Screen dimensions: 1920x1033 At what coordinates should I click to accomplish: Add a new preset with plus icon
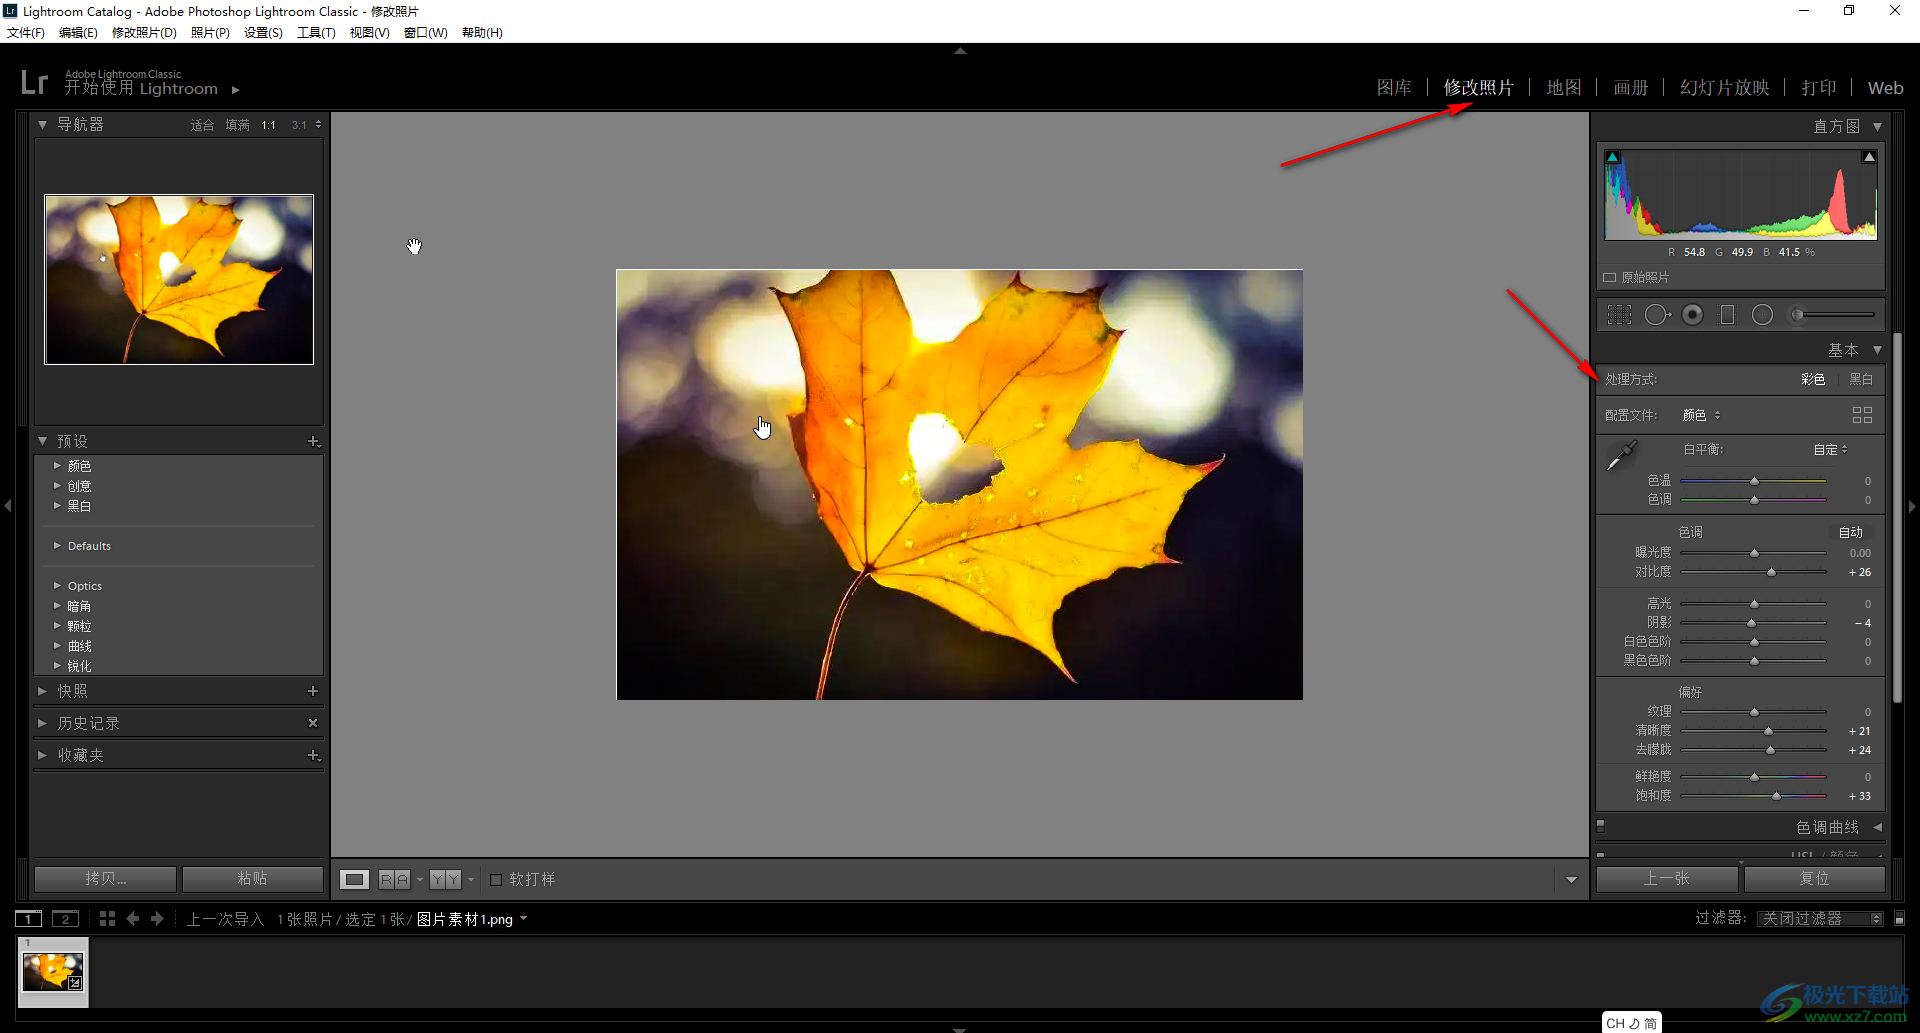tap(313, 441)
